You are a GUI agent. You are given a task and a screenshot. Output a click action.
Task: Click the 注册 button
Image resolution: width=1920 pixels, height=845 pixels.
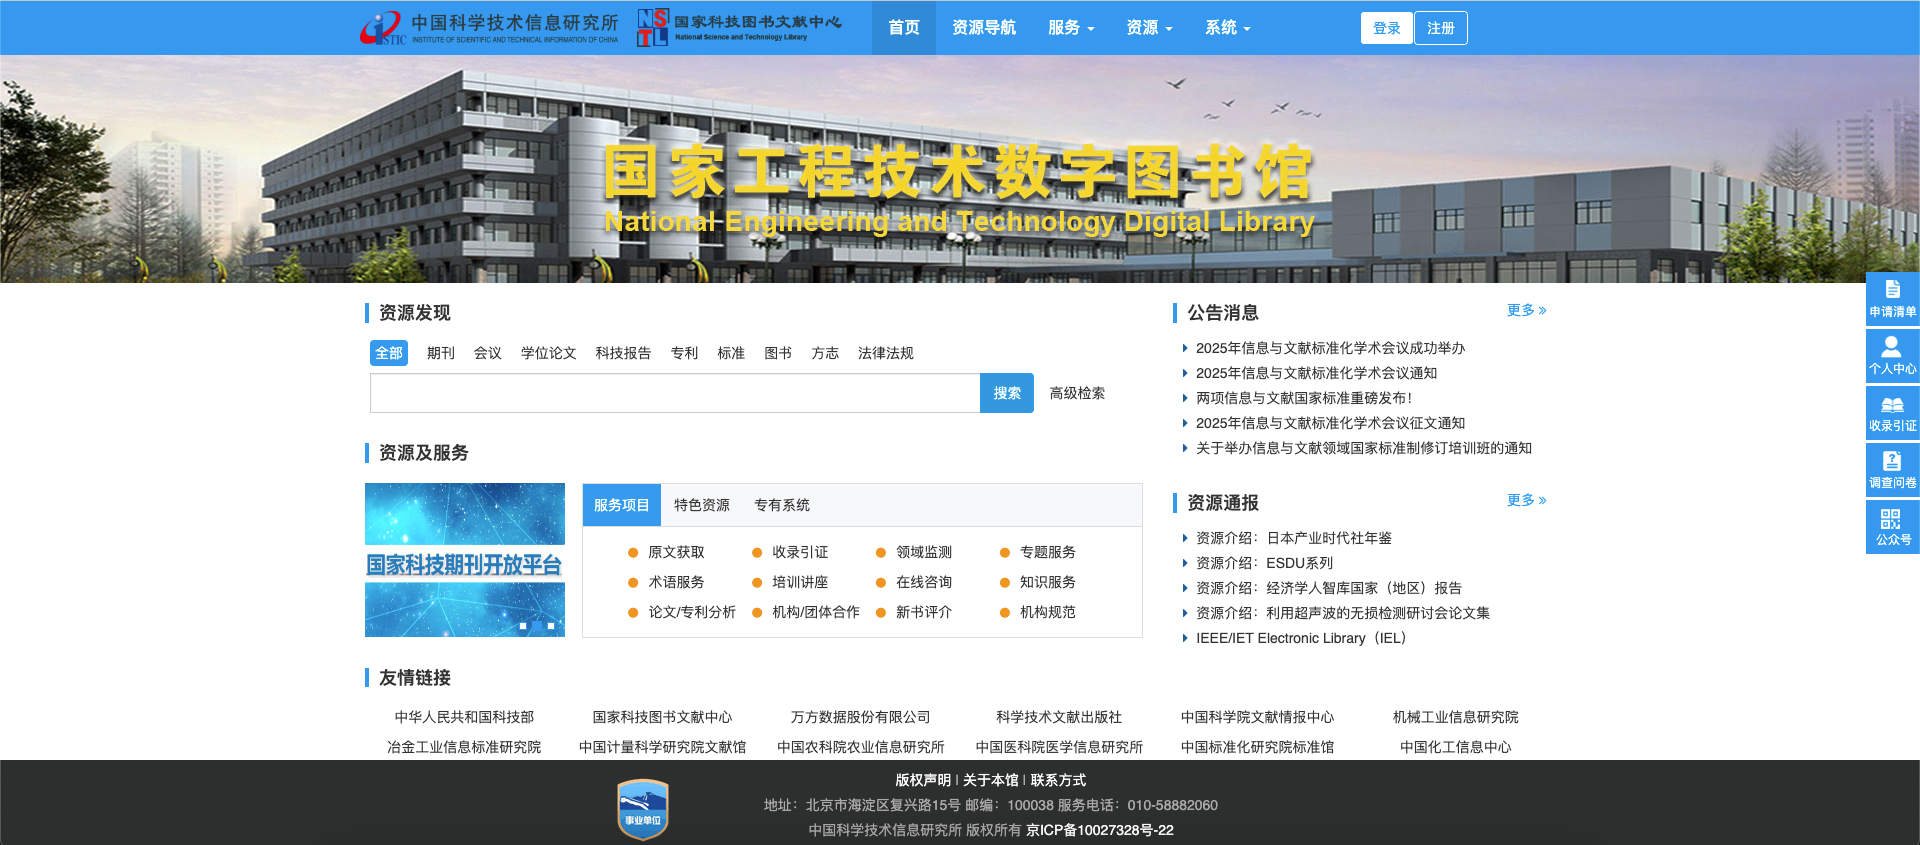click(1441, 28)
